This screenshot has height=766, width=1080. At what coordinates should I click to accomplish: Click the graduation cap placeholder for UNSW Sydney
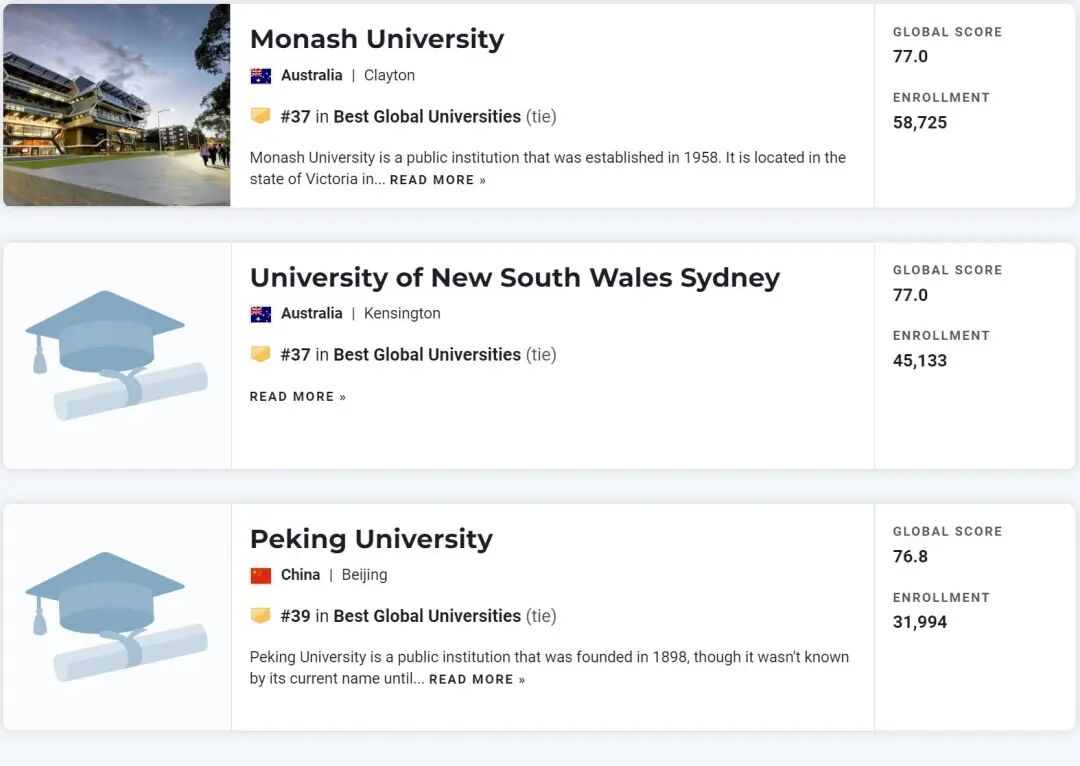point(116,355)
